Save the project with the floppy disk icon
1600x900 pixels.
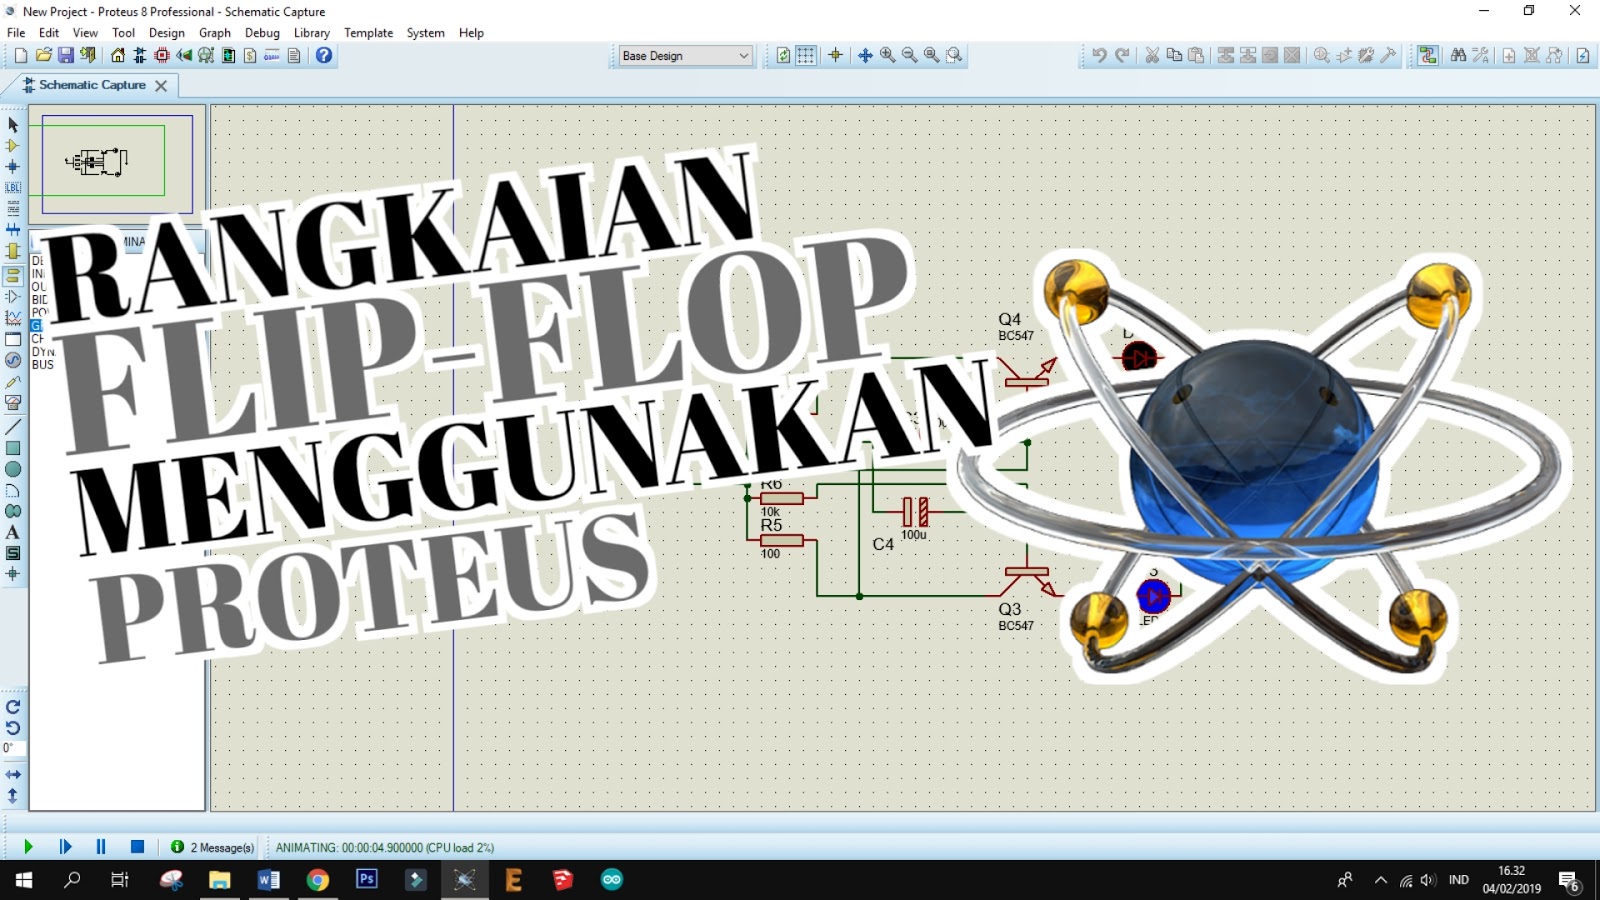coord(66,56)
